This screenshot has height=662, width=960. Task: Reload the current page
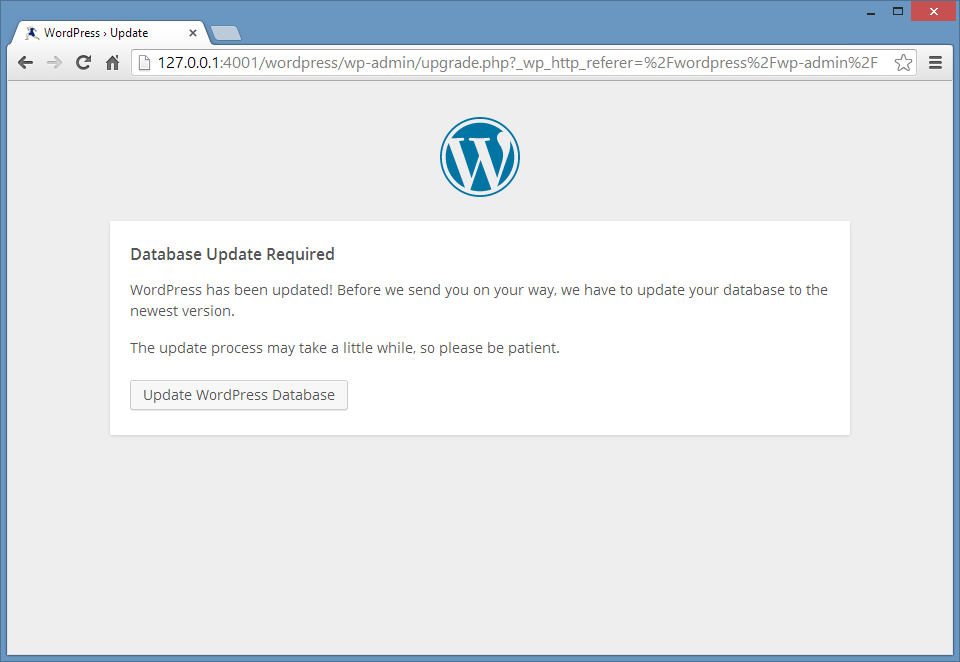[84, 63]
